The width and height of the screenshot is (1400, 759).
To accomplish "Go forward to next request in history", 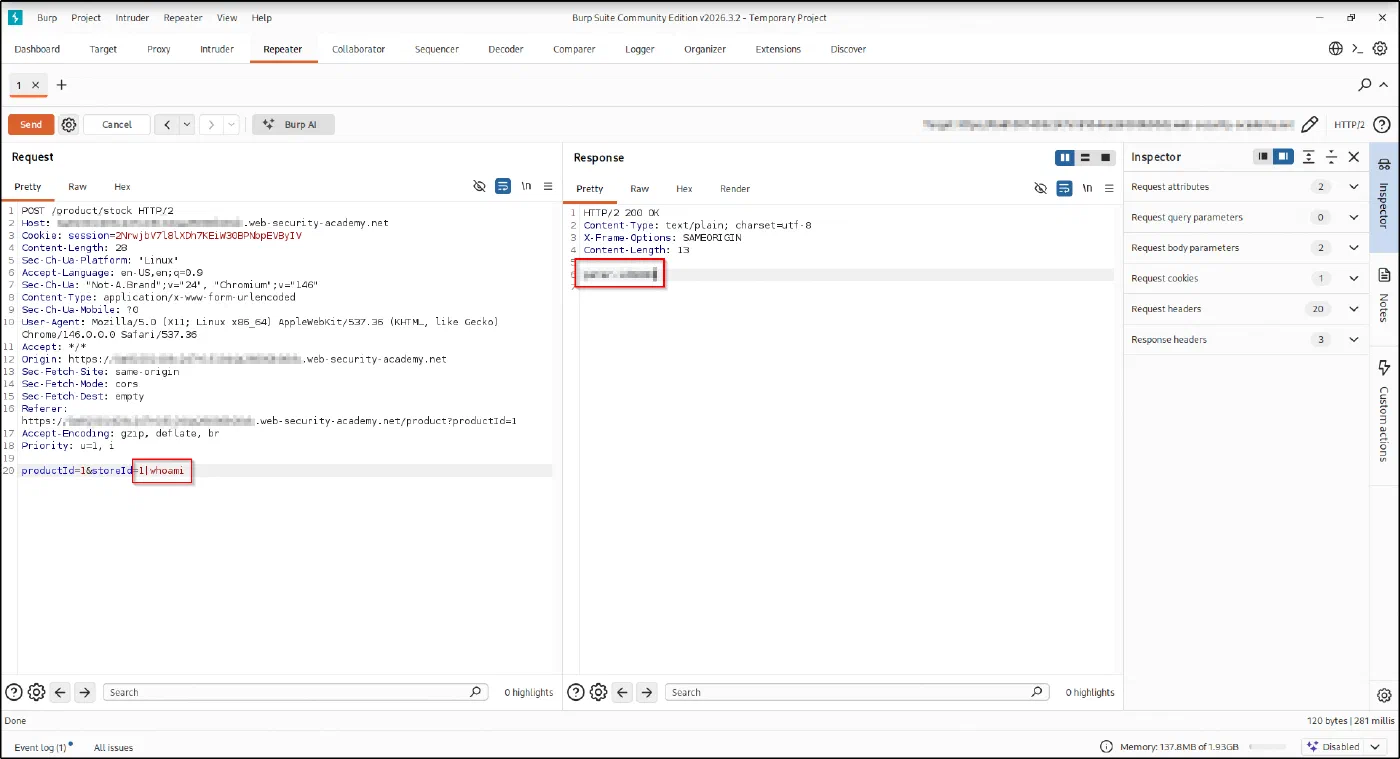I will (x=211, y=125).
